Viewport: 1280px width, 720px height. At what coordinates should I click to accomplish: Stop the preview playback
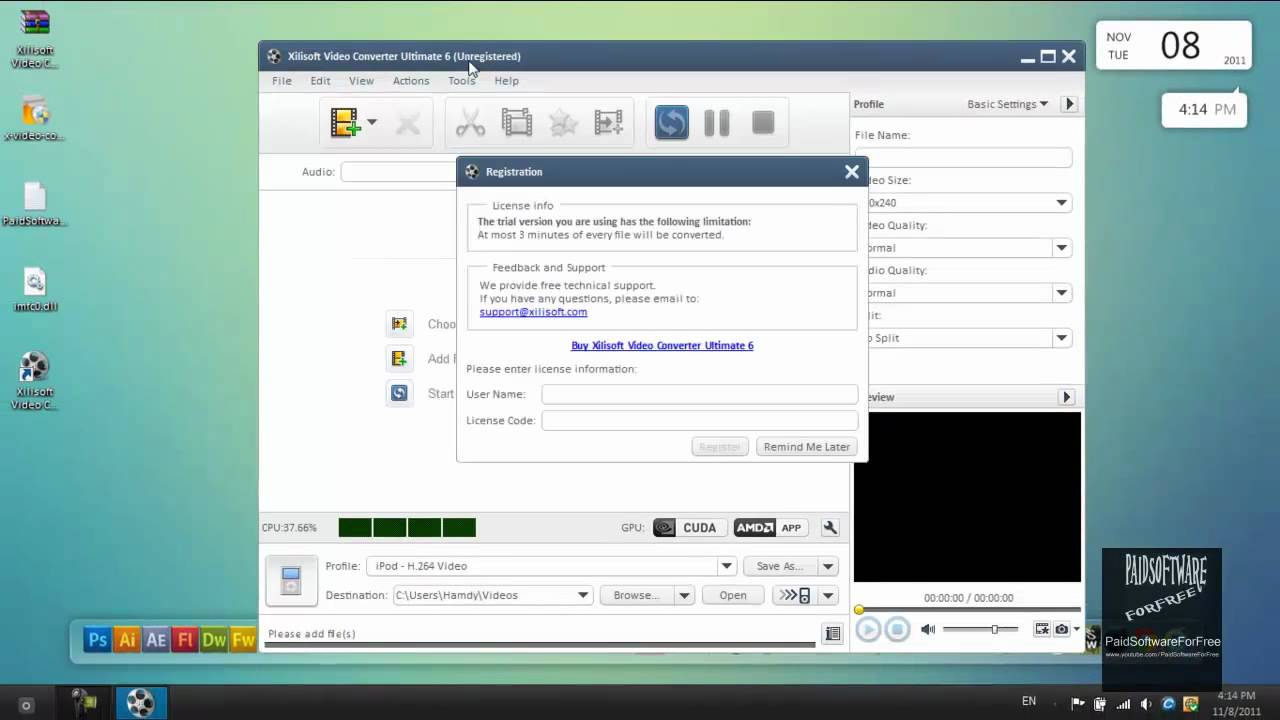[898, 629]
